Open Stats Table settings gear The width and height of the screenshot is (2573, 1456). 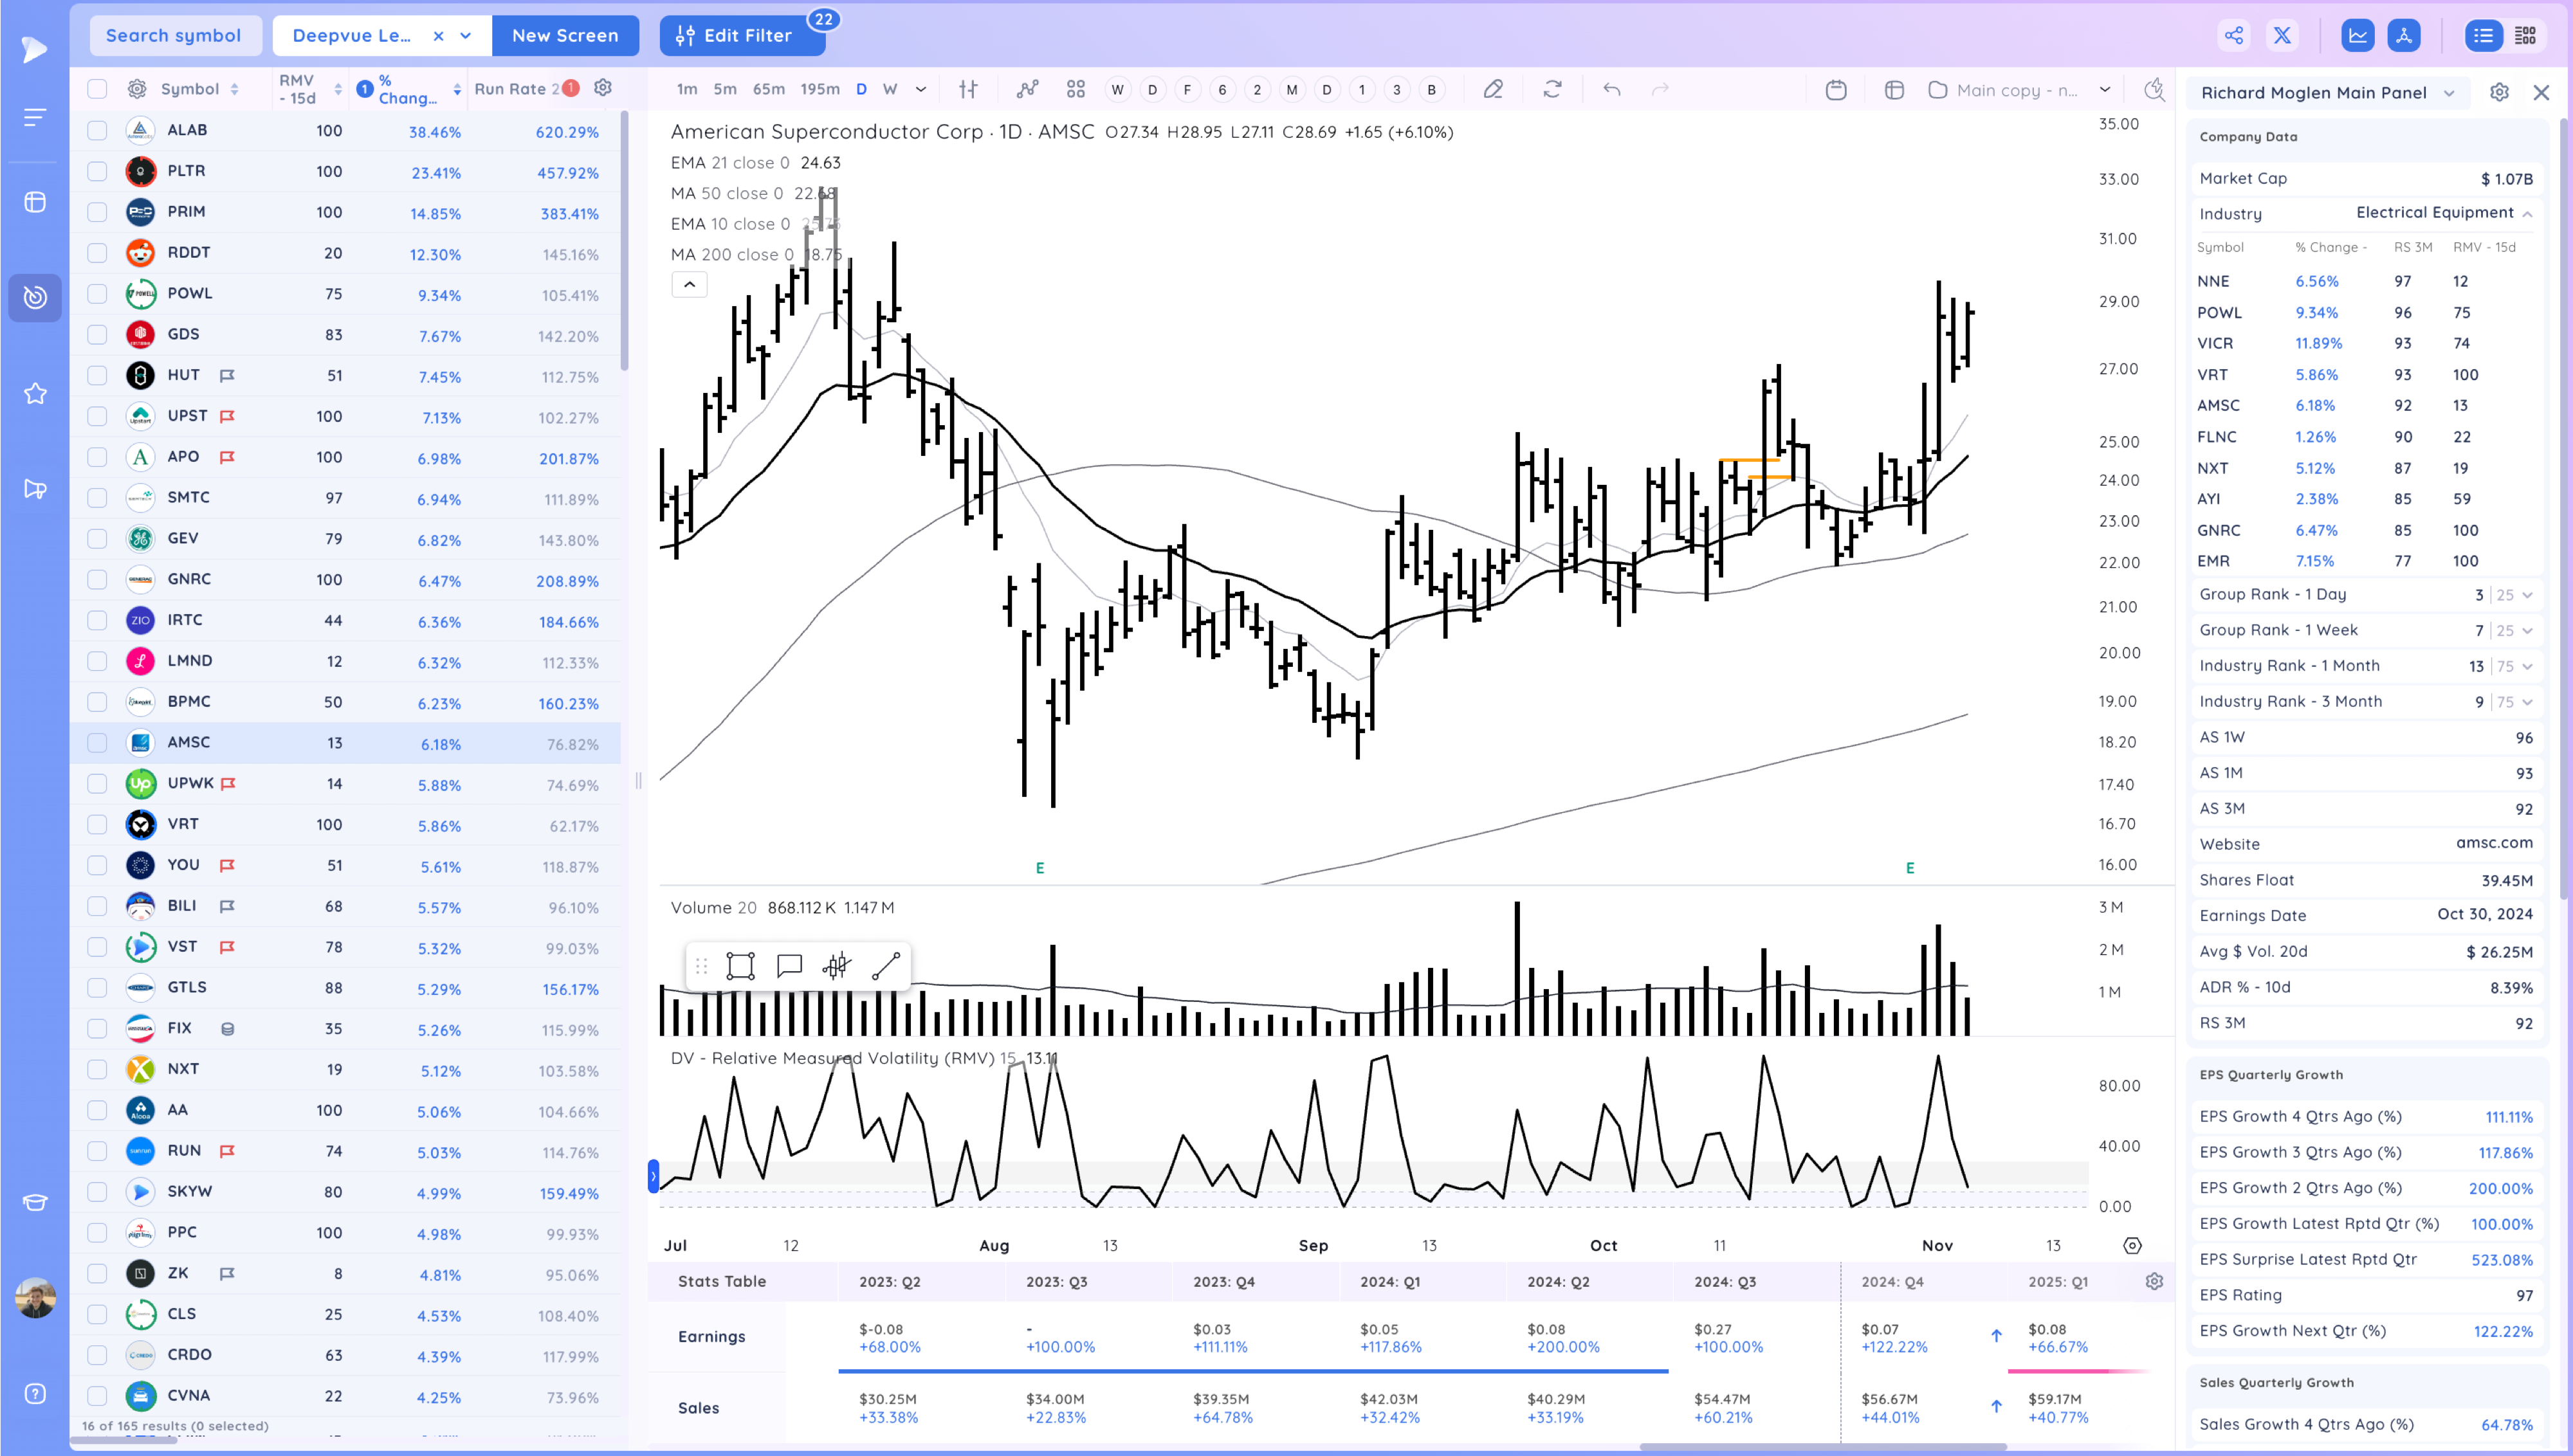tap(2154, 1281)
